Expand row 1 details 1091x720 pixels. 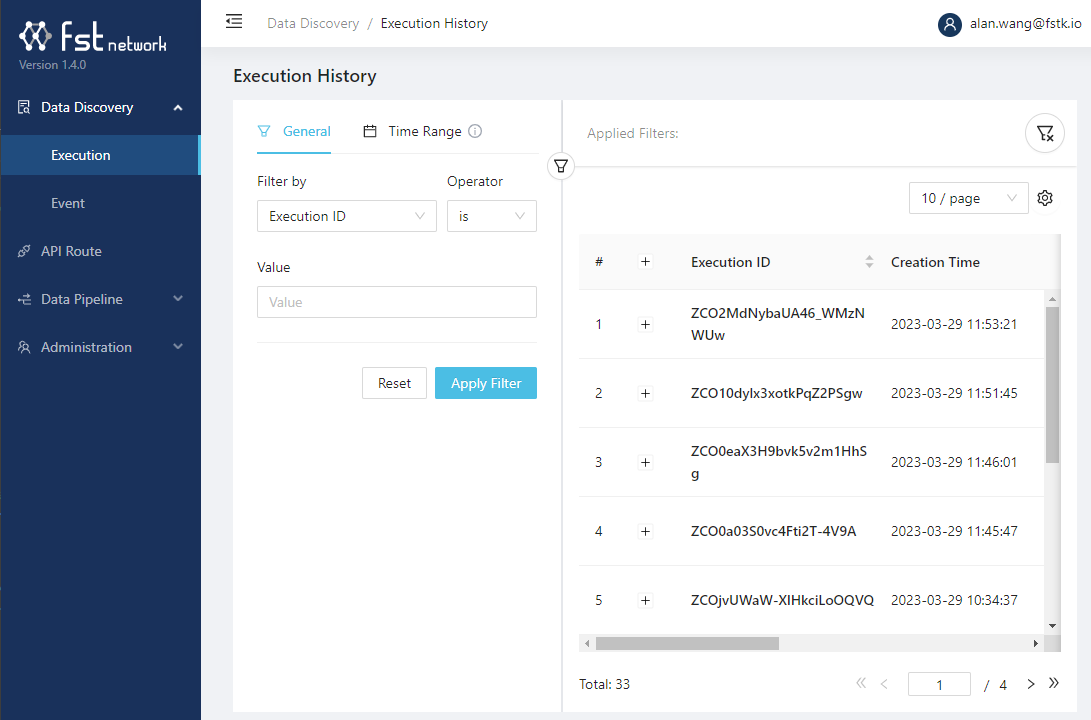645,324
